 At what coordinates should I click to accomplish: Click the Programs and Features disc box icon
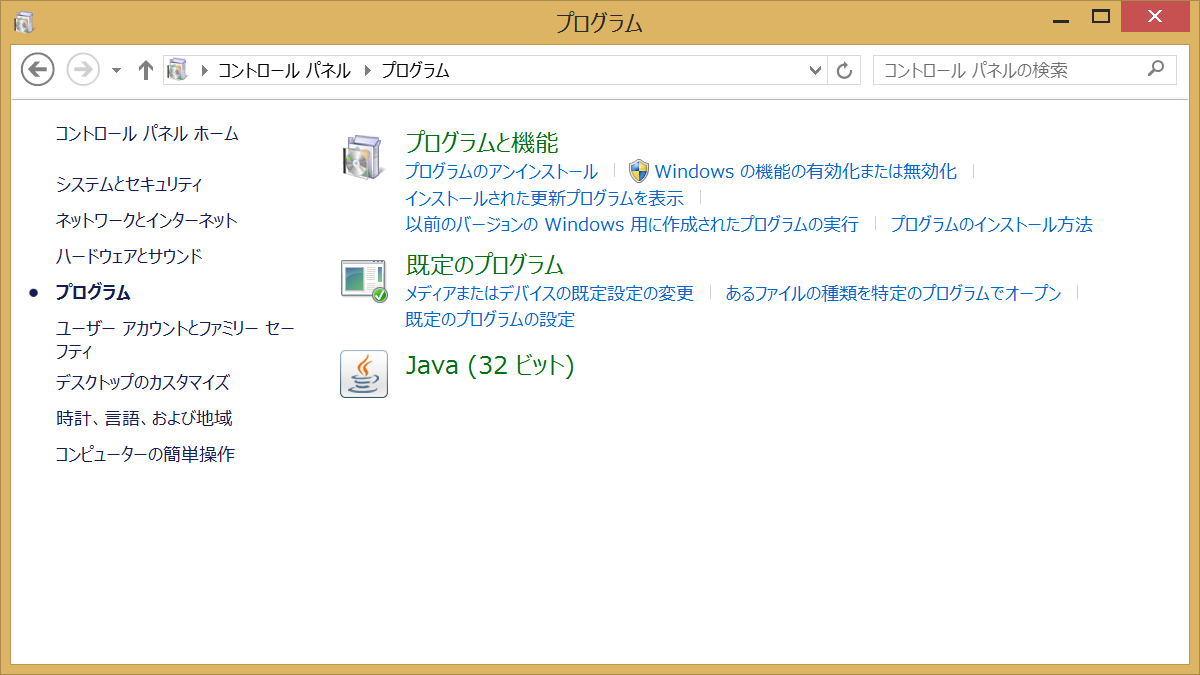(362, 156)
